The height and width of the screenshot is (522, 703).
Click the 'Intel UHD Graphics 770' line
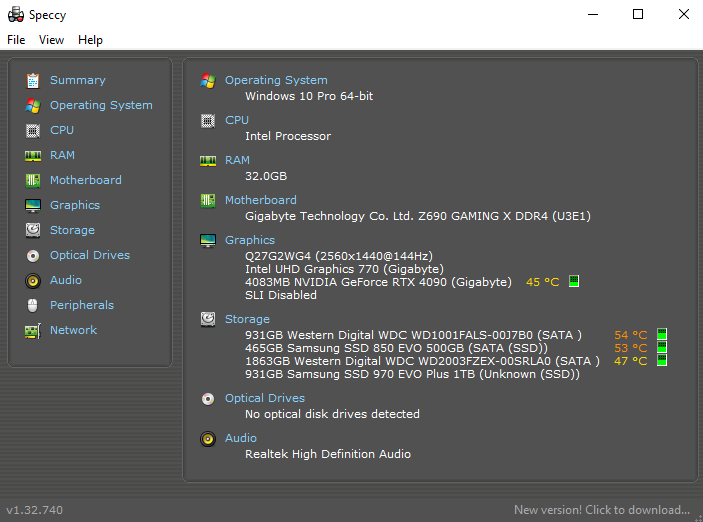(x=344, y=269)
